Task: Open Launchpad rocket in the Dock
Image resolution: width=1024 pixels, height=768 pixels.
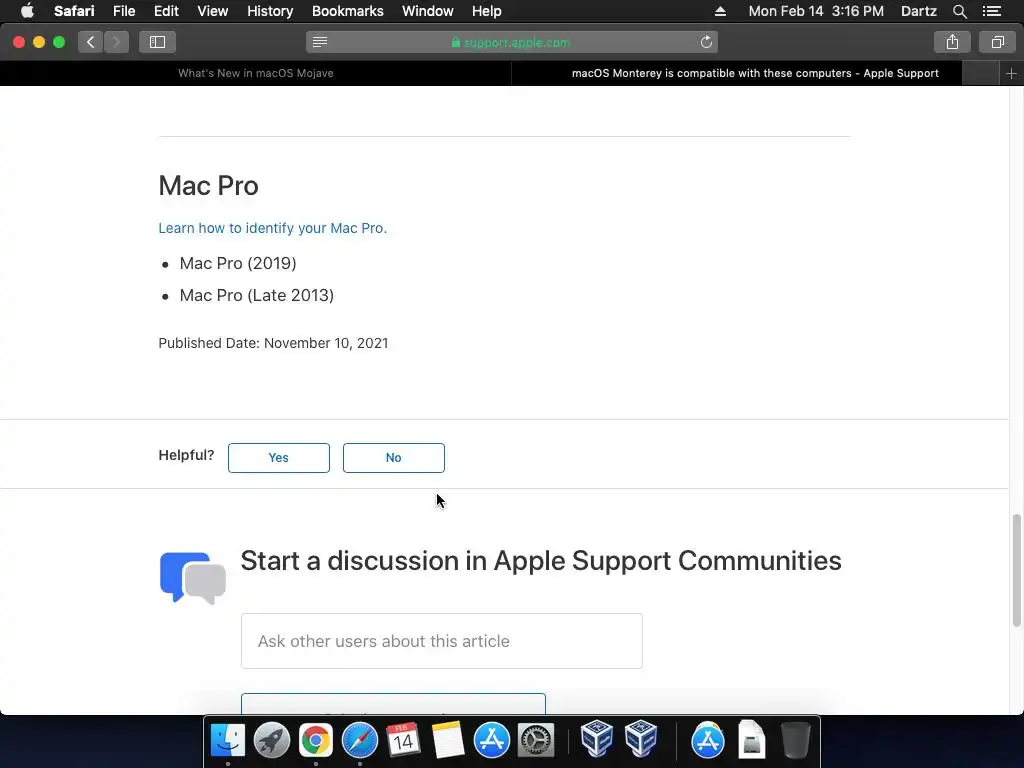Action: click(x=272, y=741)
